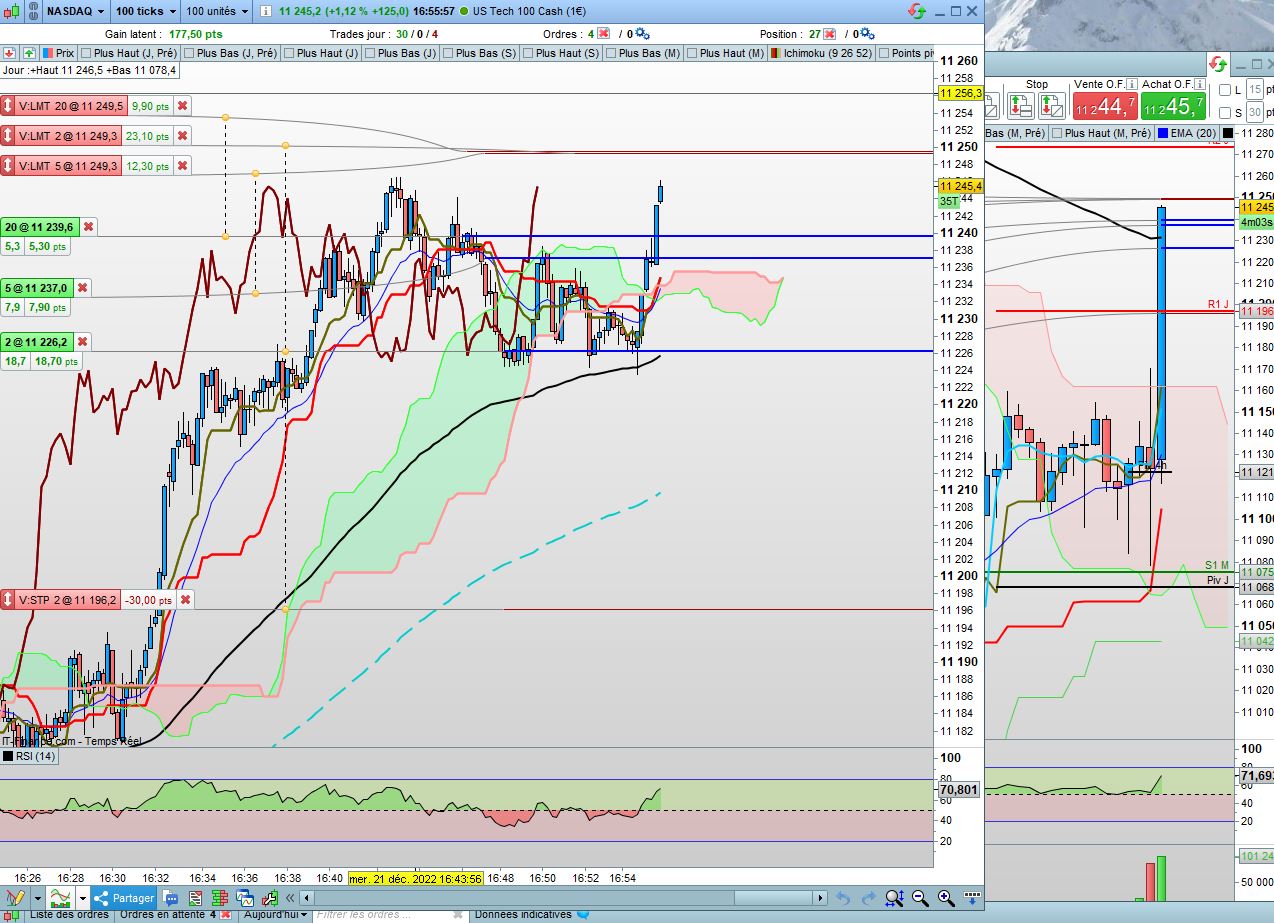
Task: Click the speech bubble comments icon
Action: 170,898
